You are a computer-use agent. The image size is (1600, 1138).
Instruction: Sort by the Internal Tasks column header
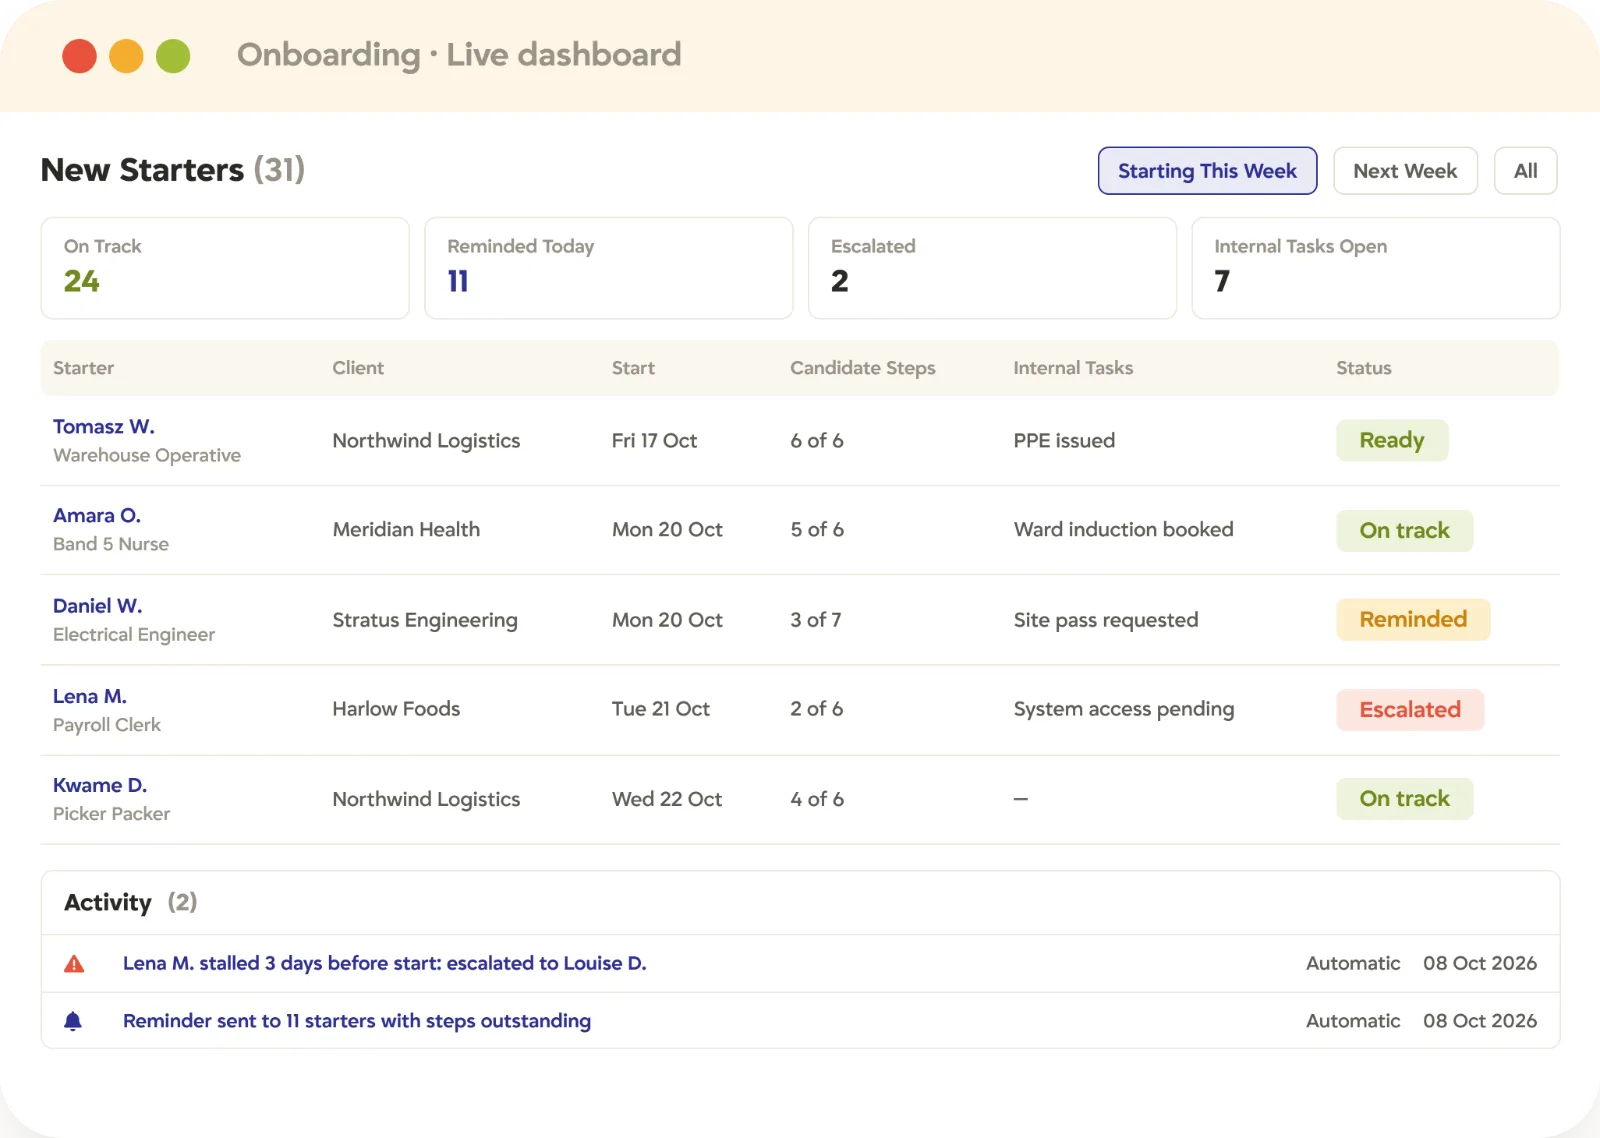click(1073, 368)
